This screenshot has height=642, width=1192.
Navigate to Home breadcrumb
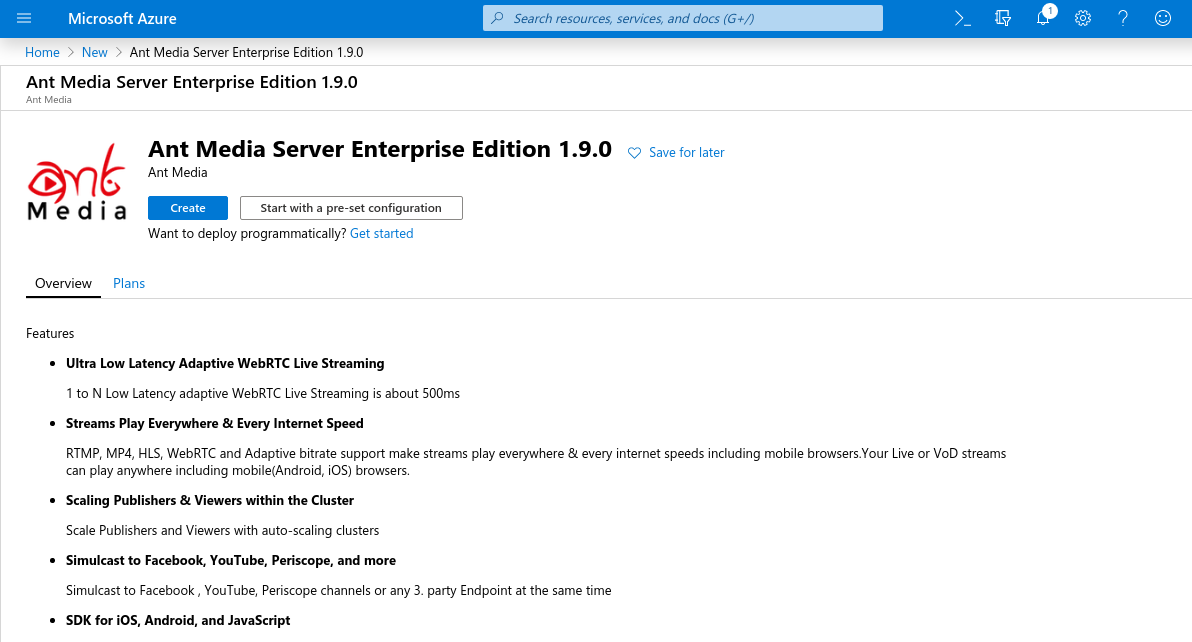(x=42, y=52)
